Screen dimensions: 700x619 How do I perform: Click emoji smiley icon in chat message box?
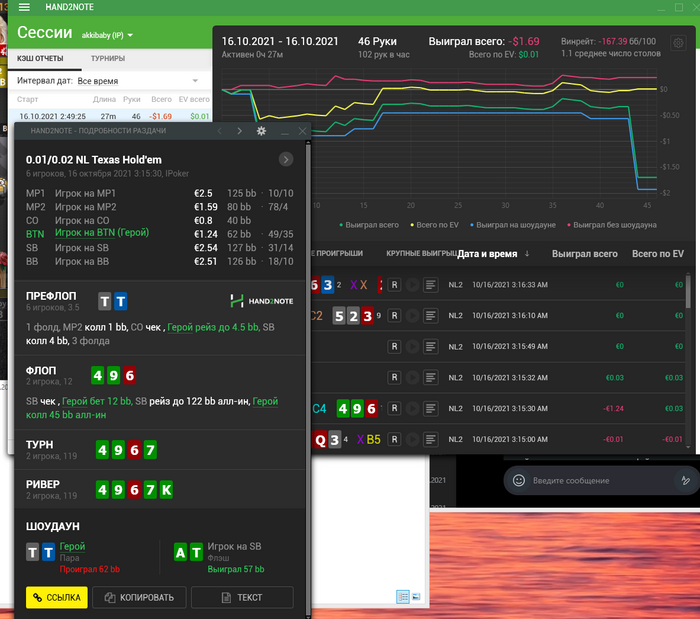click(519, 481)
